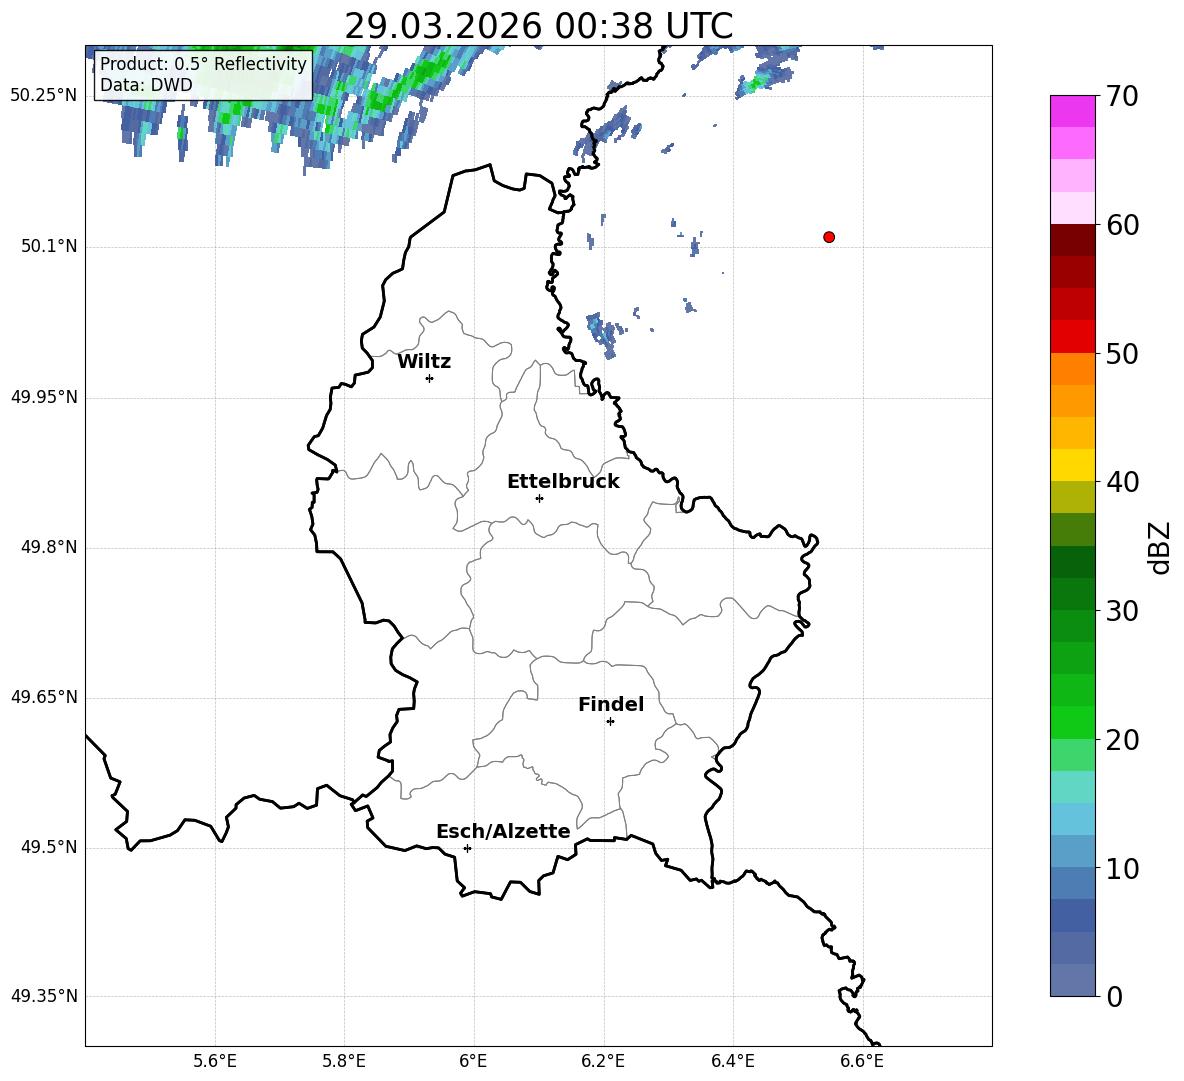Click the Data: DWD text

146,85
